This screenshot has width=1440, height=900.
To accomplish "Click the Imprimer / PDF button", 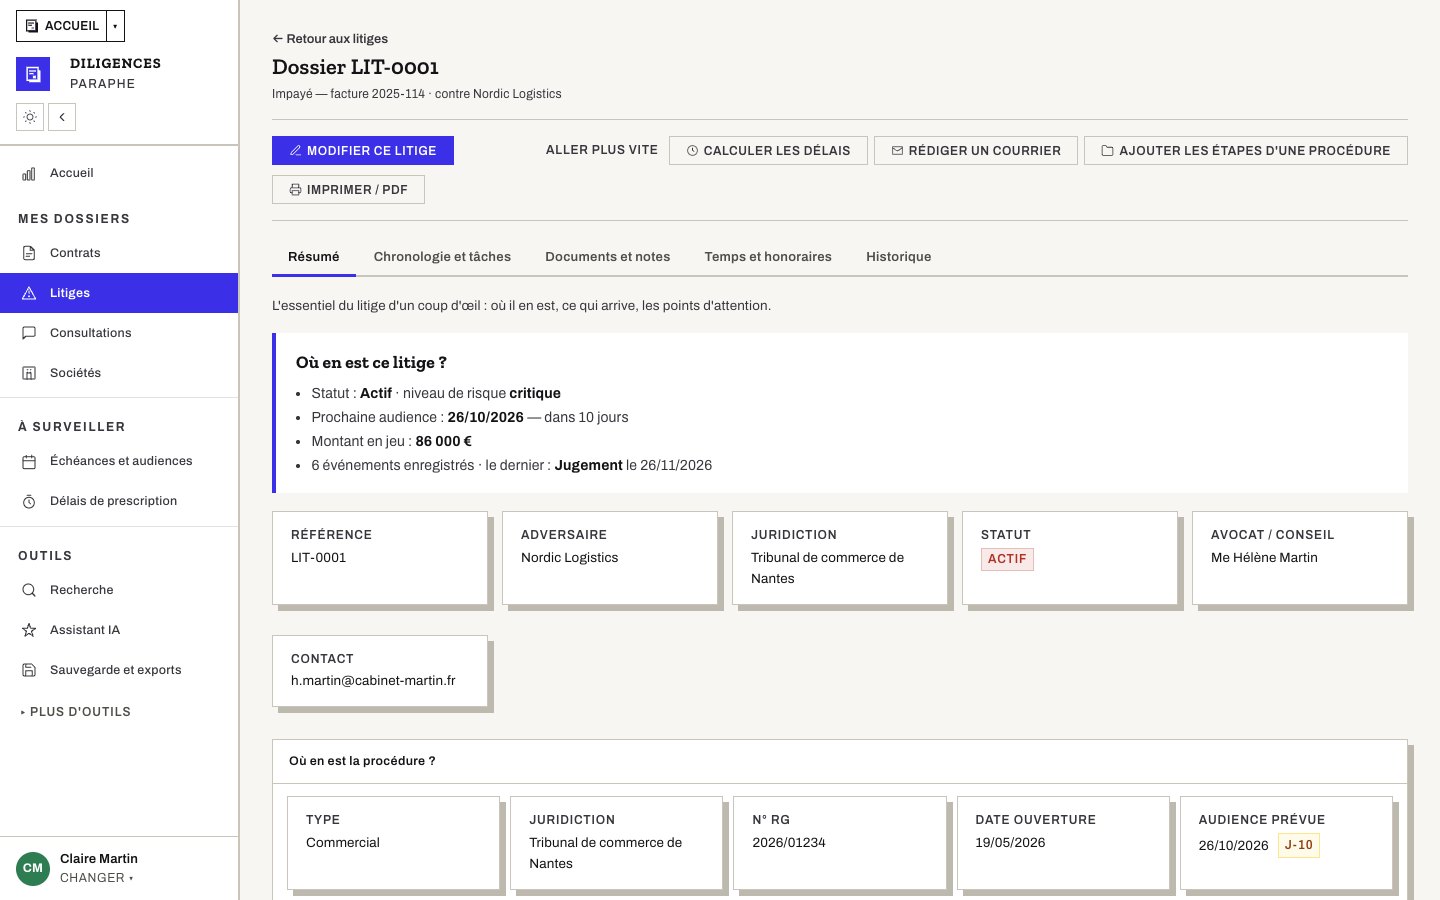I will coord(348,189).
